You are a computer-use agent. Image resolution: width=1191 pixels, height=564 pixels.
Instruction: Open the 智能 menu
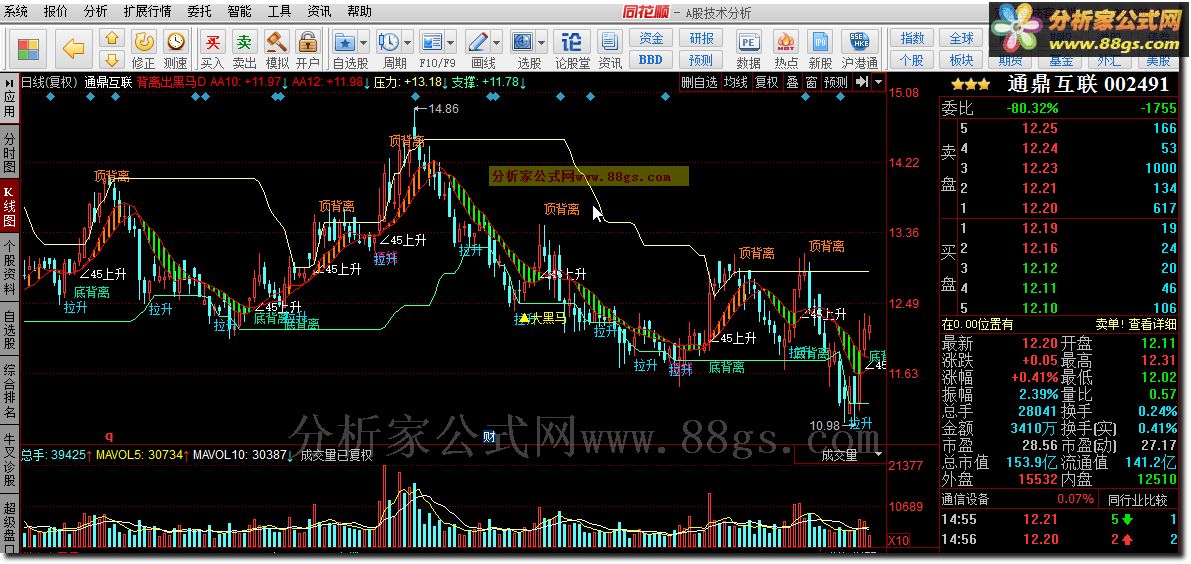tap(239, 11)
